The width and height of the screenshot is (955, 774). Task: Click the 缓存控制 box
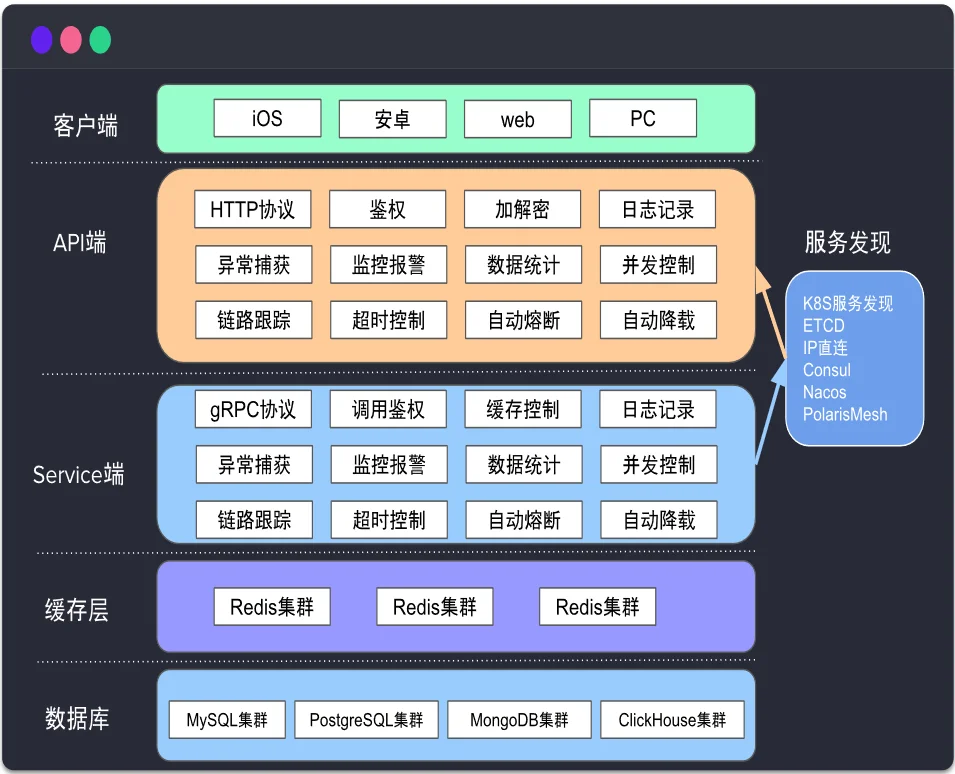tap(523, 409)
